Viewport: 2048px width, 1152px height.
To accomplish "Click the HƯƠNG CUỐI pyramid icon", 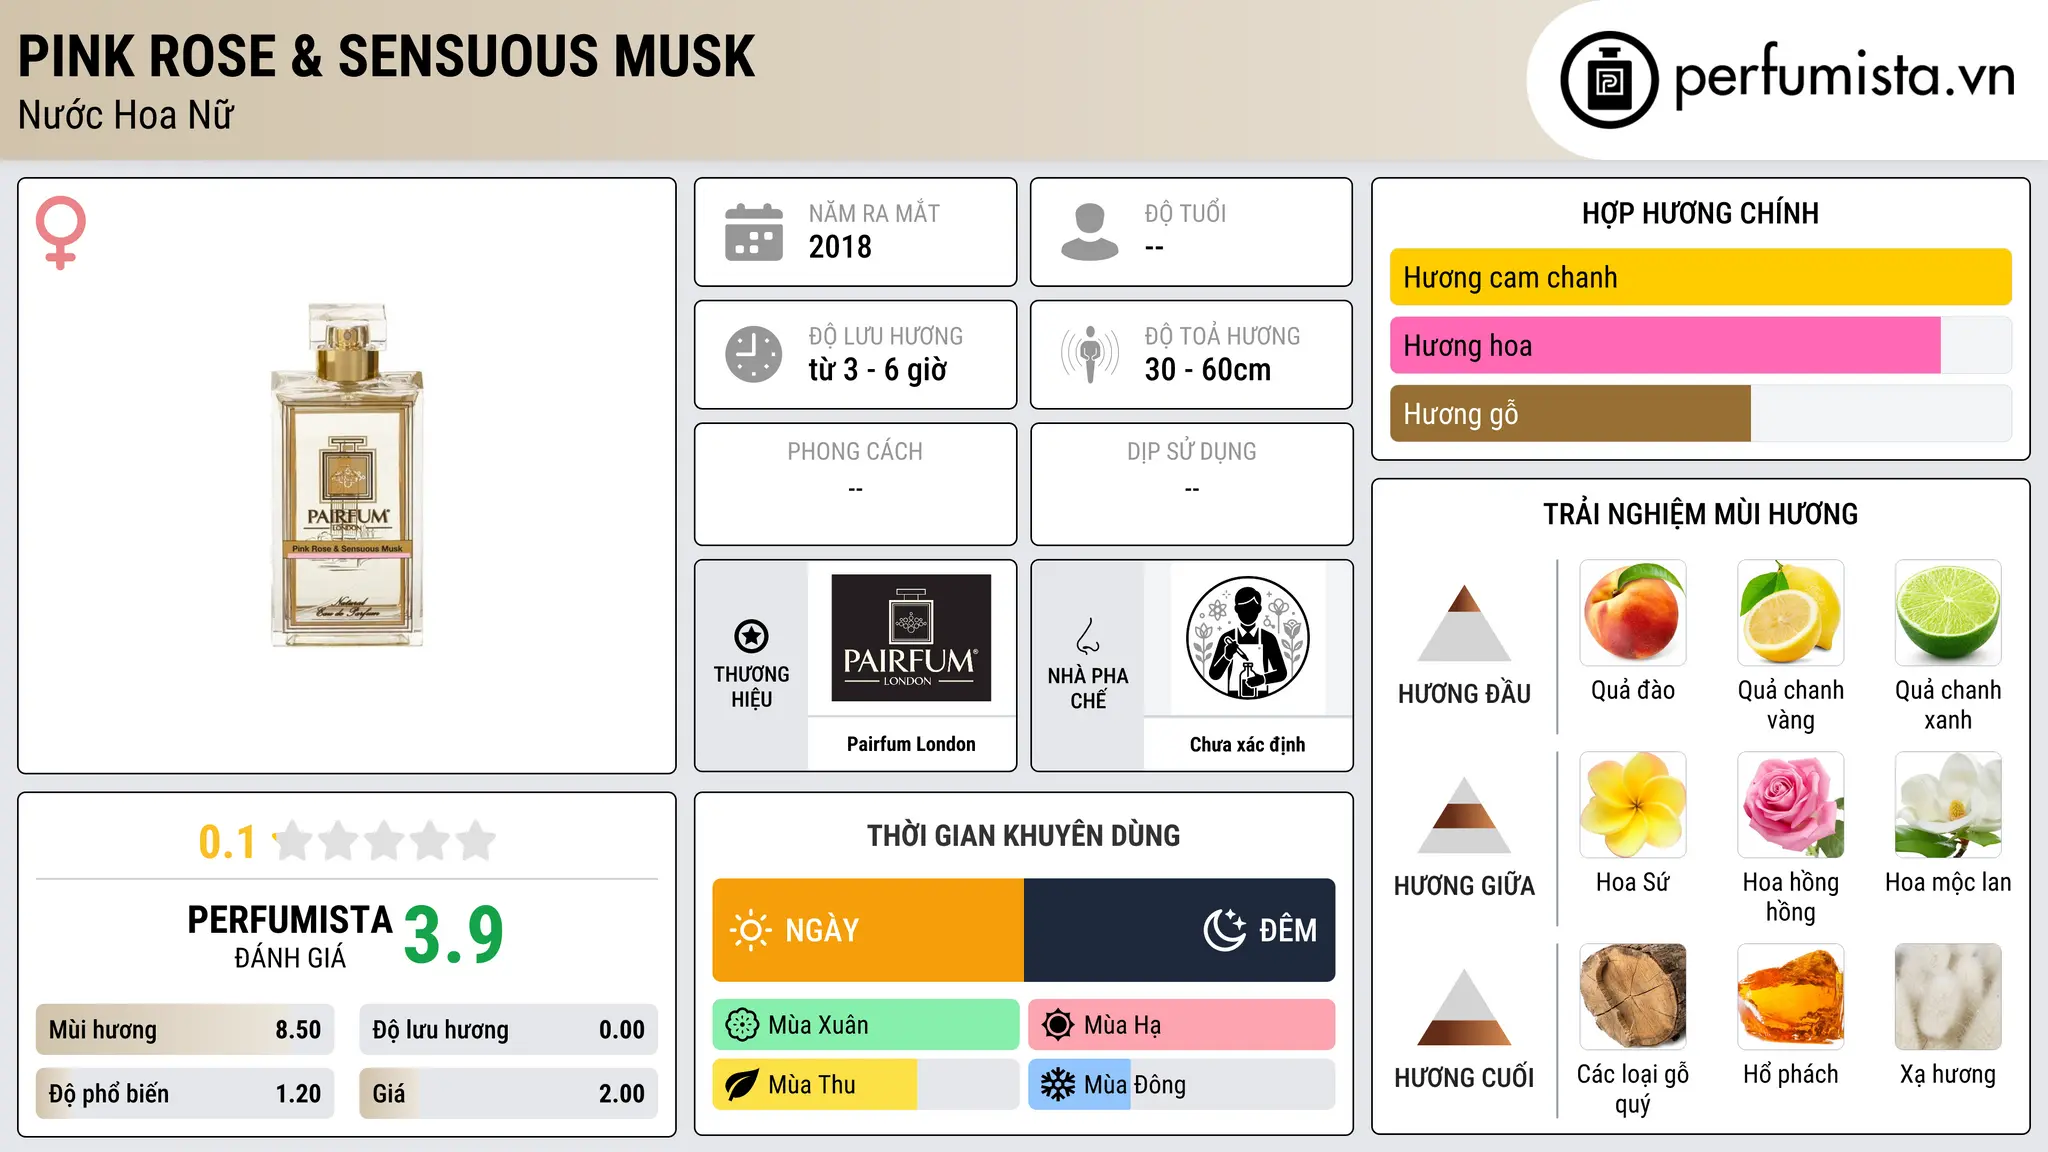I will point(1464,1007).
